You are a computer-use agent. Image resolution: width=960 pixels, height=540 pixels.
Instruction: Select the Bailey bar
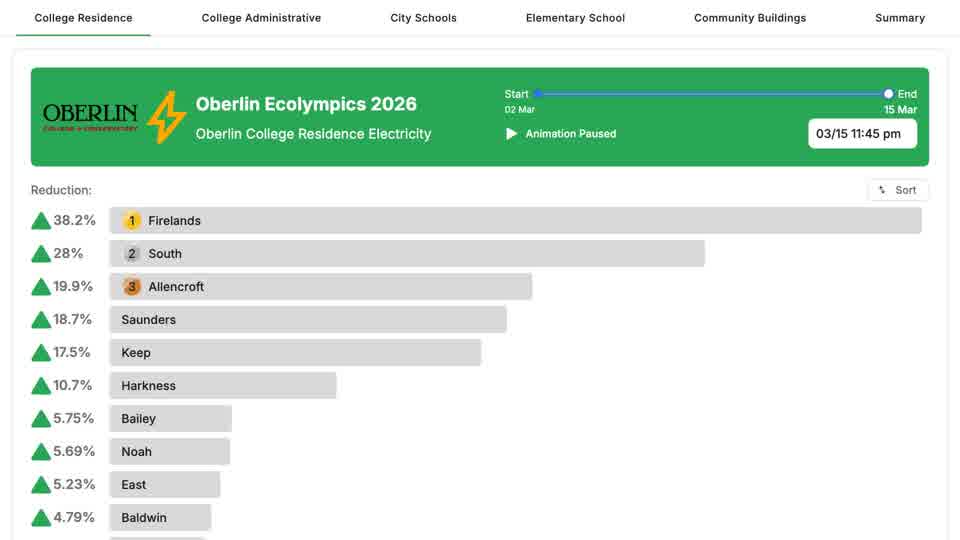(x=171, y=419)
